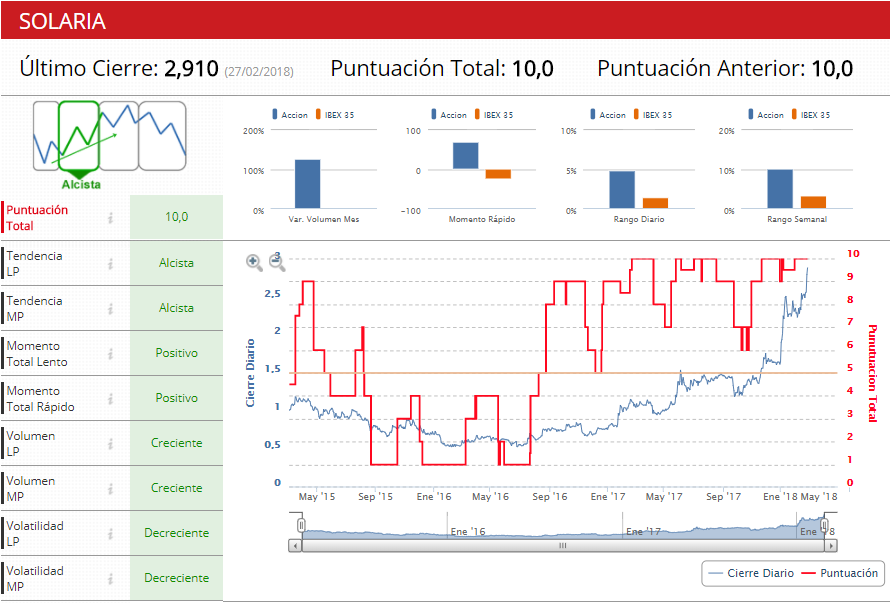Screen dimensions: 891x603
Task: Open info icon beside Puntuación Total
Action: point(111,217)
